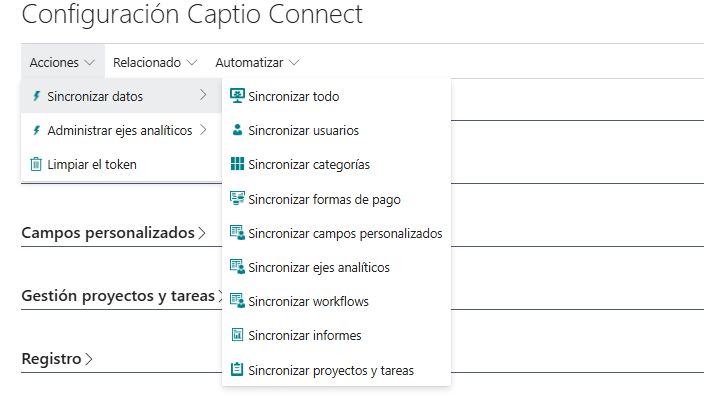Open the Acciones dropdown menu
The height and width of the screenshot is (405, 704).
62,62
